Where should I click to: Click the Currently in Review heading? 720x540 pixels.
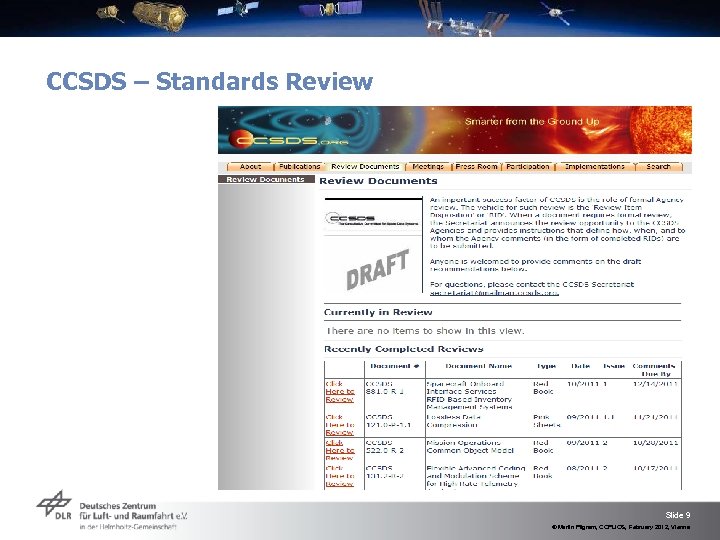pyautogui.click(x=378, y=312)
